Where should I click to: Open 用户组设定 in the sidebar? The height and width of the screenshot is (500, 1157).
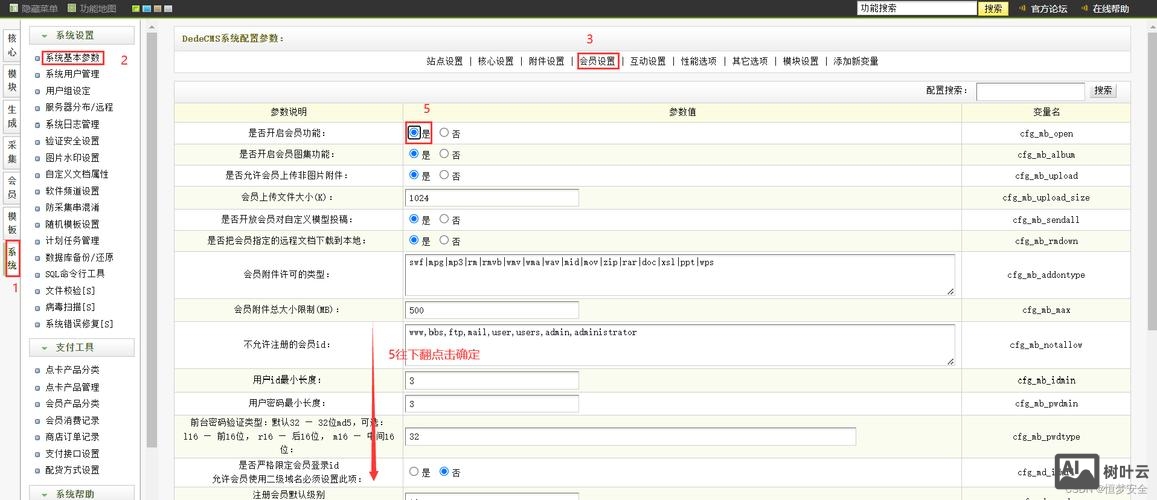point(68,91)
